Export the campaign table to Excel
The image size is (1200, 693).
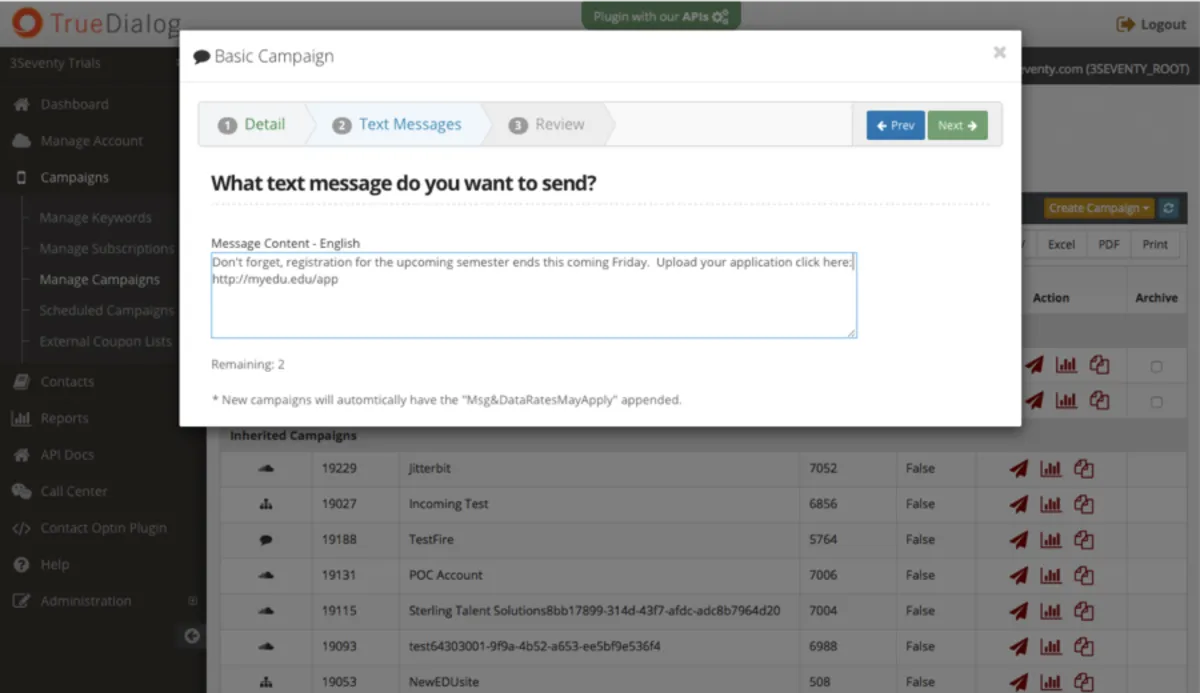point(1061,243)
